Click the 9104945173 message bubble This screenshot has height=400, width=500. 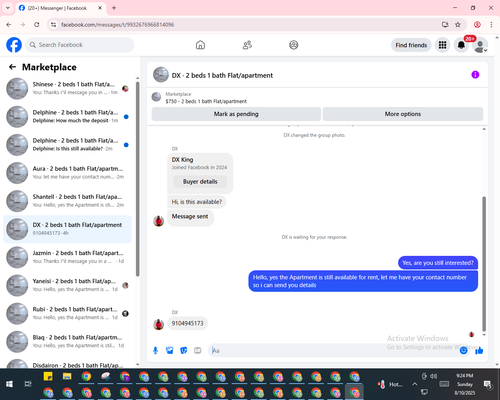point(187,323)
